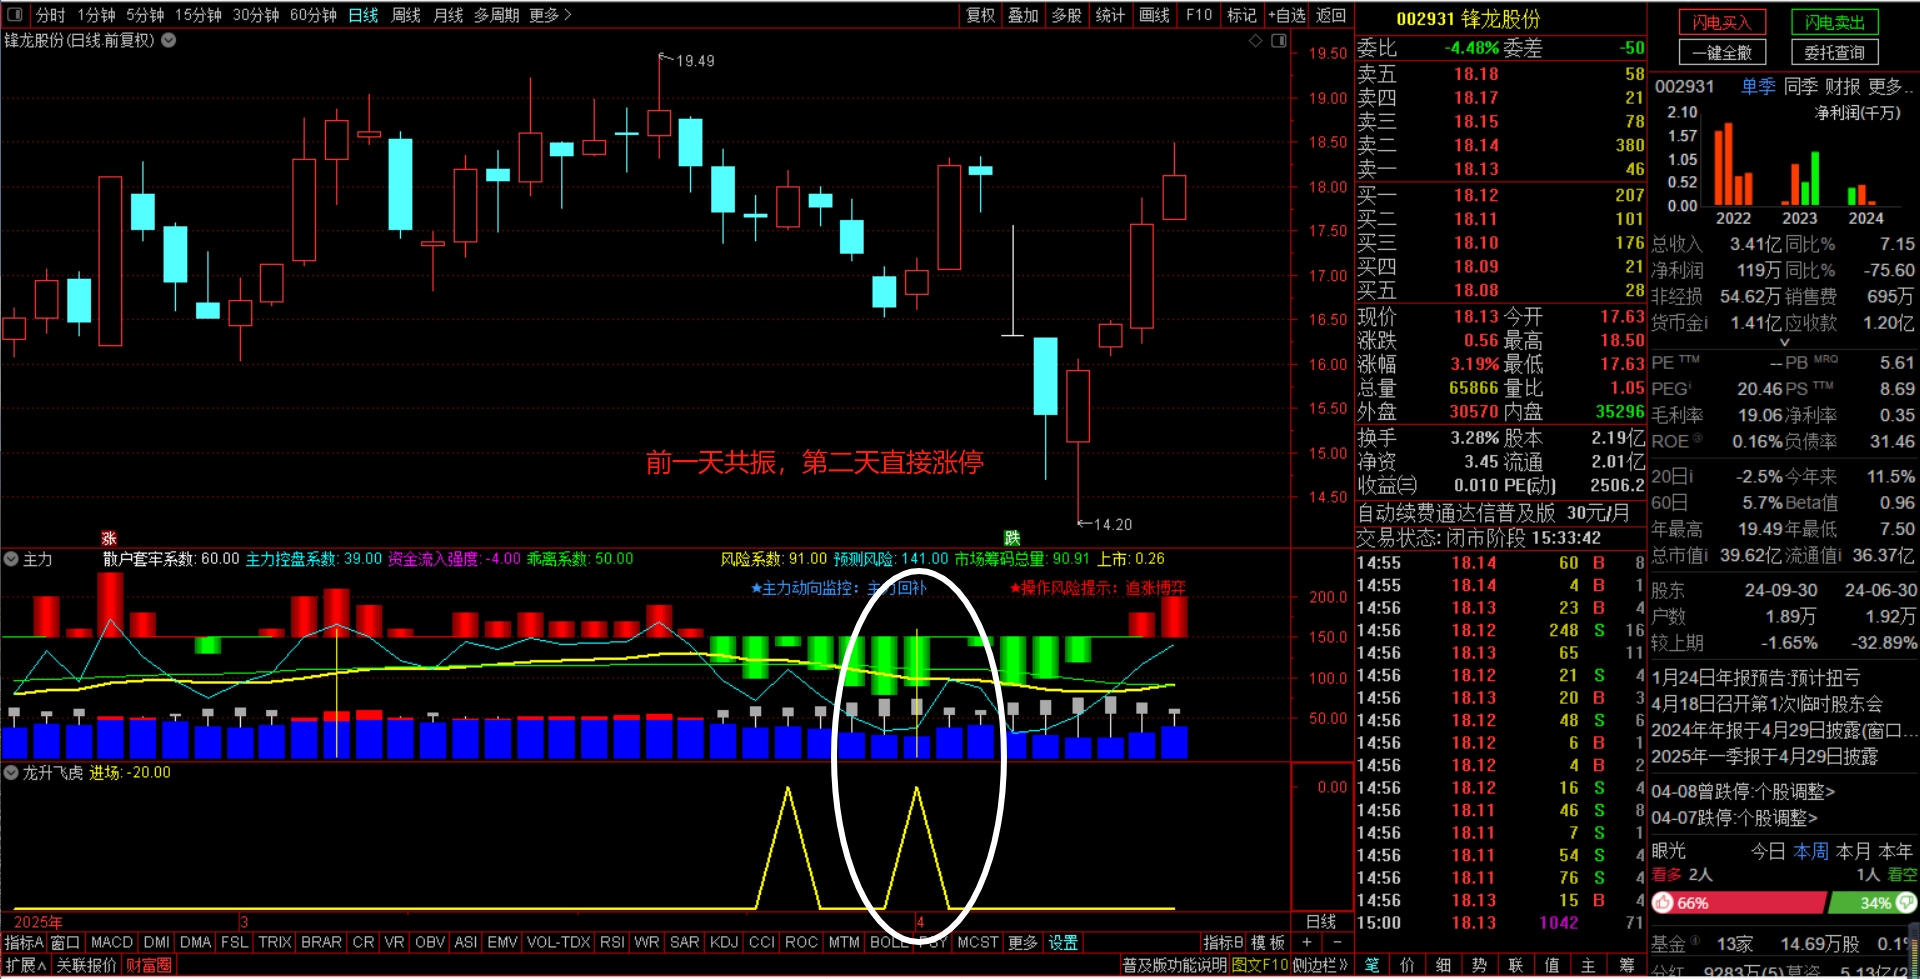Switch to the 5分钟 period
This screenshot has height=979, width=1920.
click(145, 15)
